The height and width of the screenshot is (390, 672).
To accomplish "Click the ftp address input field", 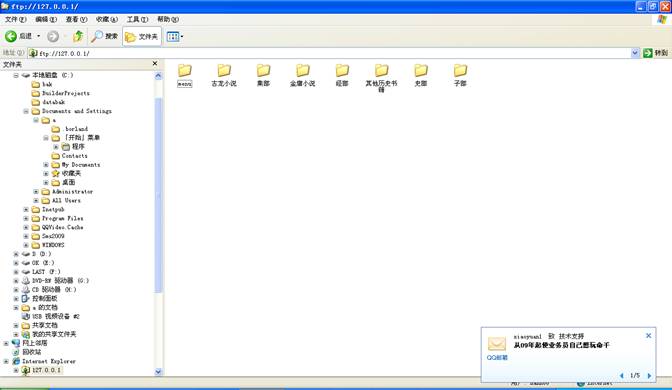I will tap(330, 53).
